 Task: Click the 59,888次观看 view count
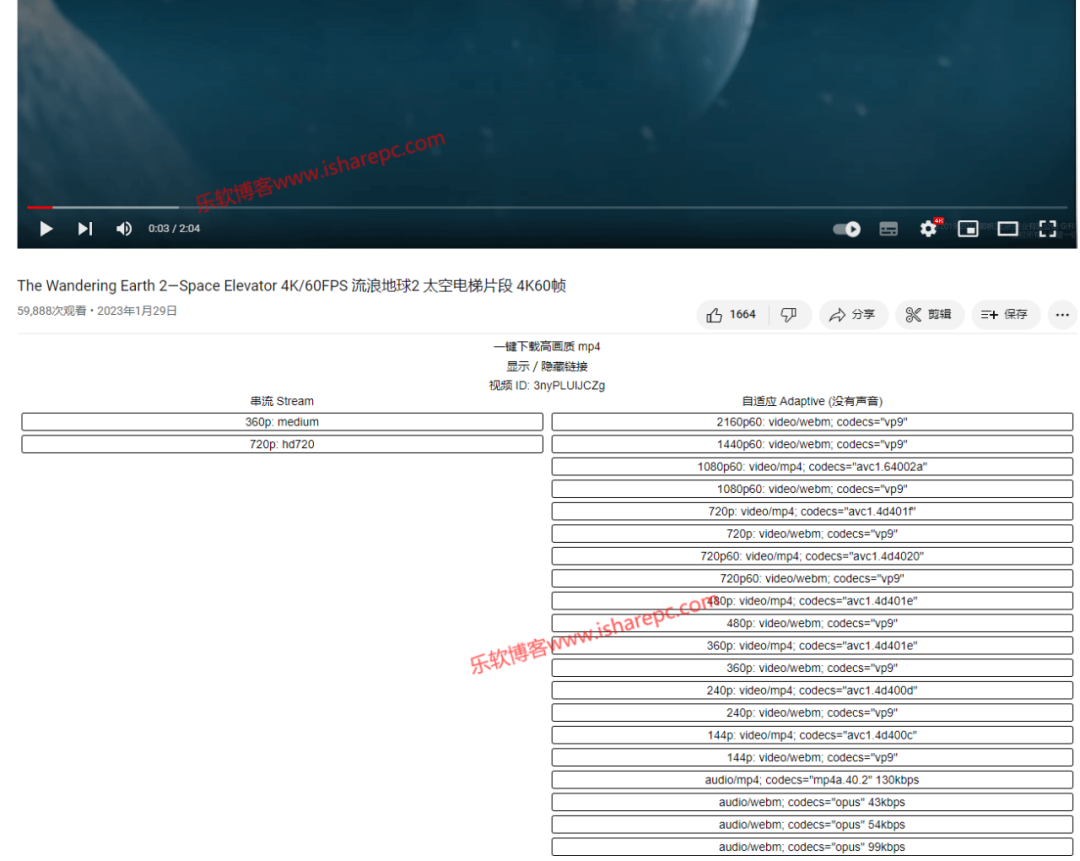pyautogui.click(x=52, y=311)
